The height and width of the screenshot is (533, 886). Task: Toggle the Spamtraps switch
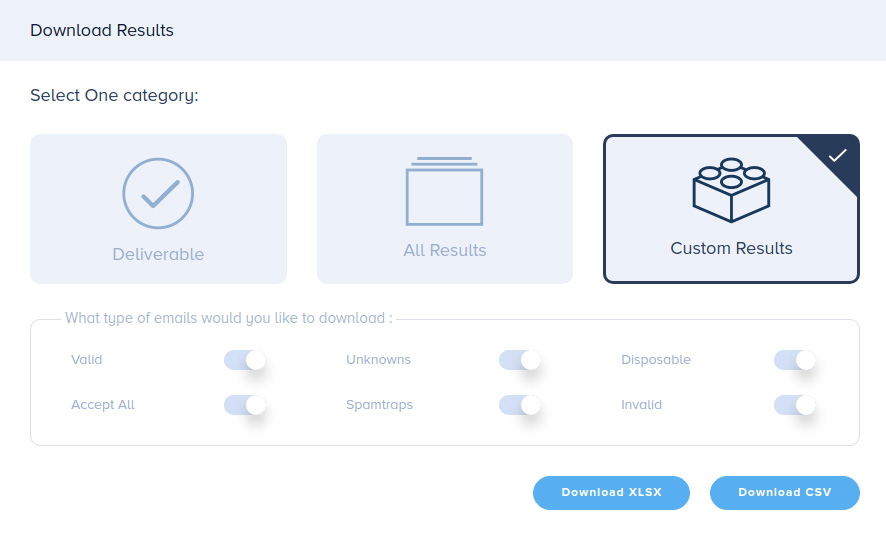[520, 405]
